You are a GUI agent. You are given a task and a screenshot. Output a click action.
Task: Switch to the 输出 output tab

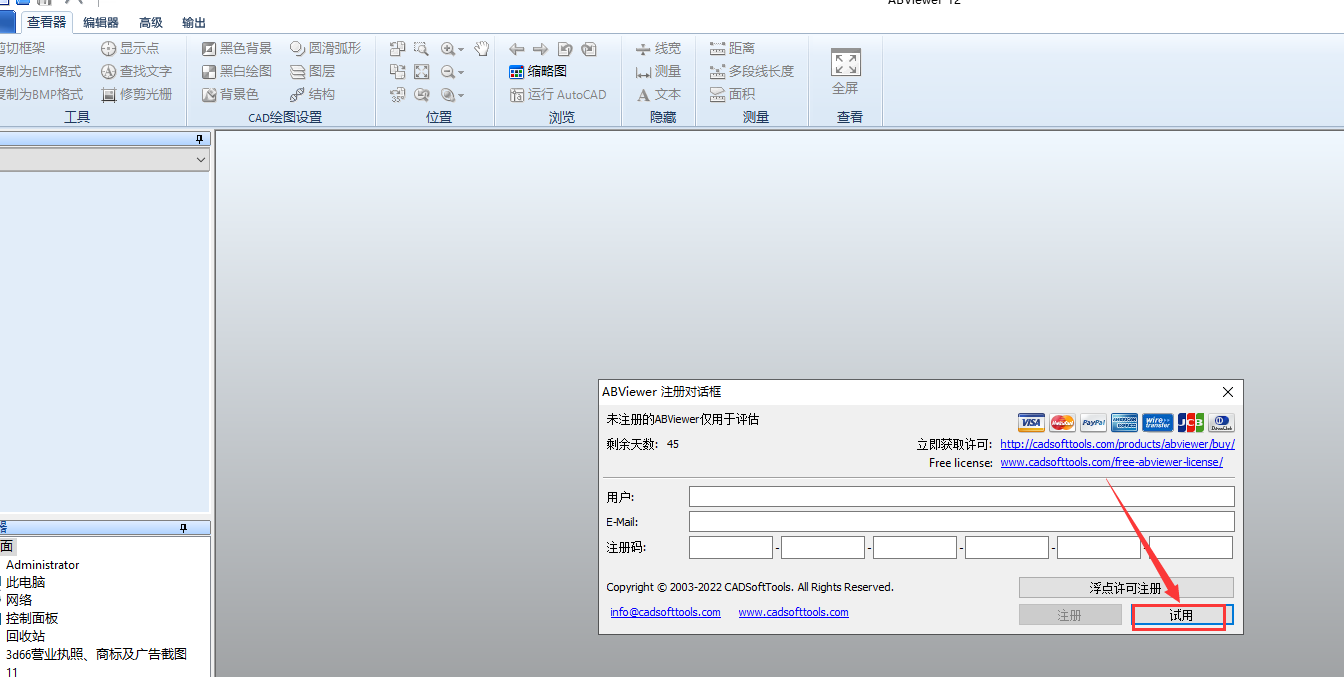(x=194, y=22)
